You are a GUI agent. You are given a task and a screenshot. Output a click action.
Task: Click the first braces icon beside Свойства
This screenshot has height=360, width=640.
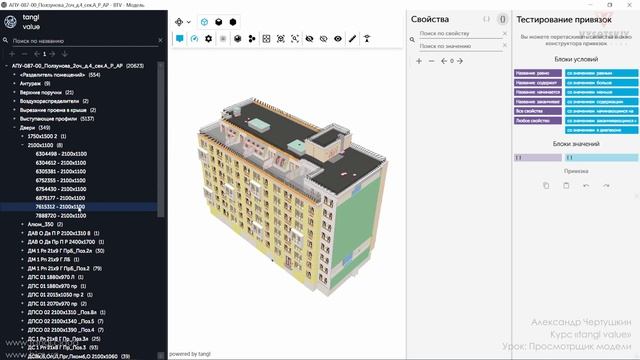[x=487, y=19]
